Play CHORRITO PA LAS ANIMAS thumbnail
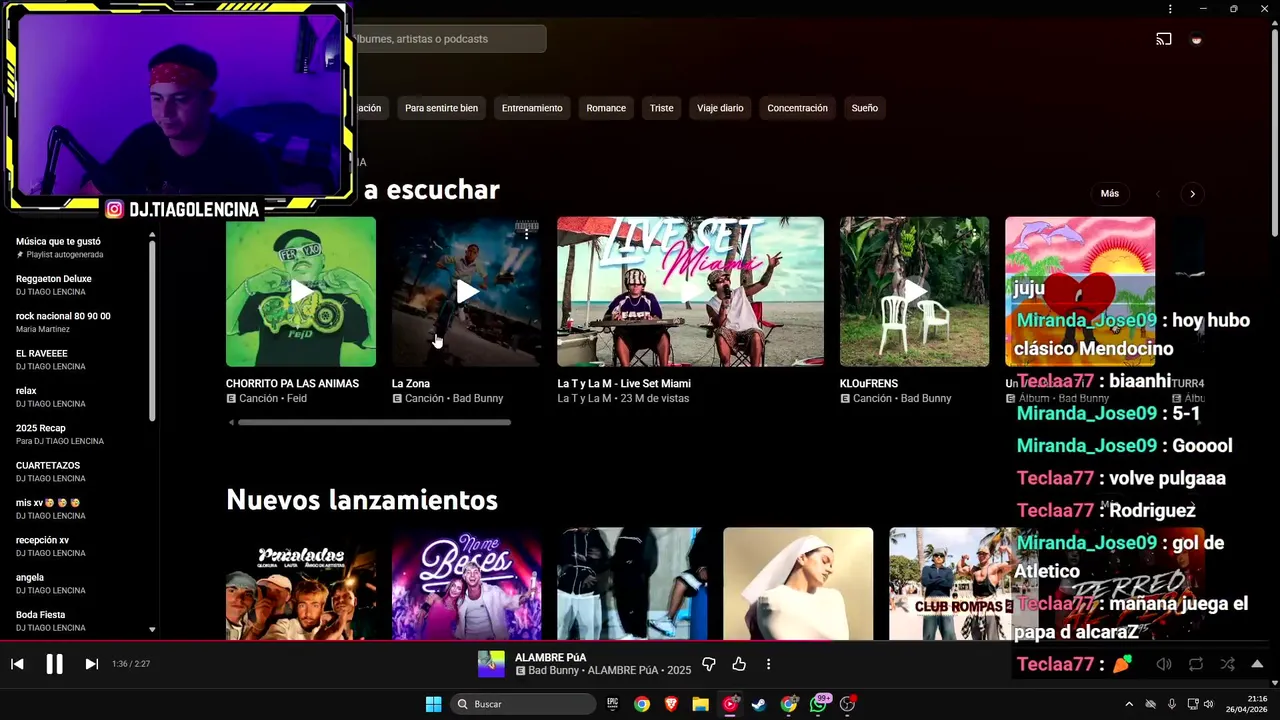Screen dimensions: 1280x720 [301, 292]
